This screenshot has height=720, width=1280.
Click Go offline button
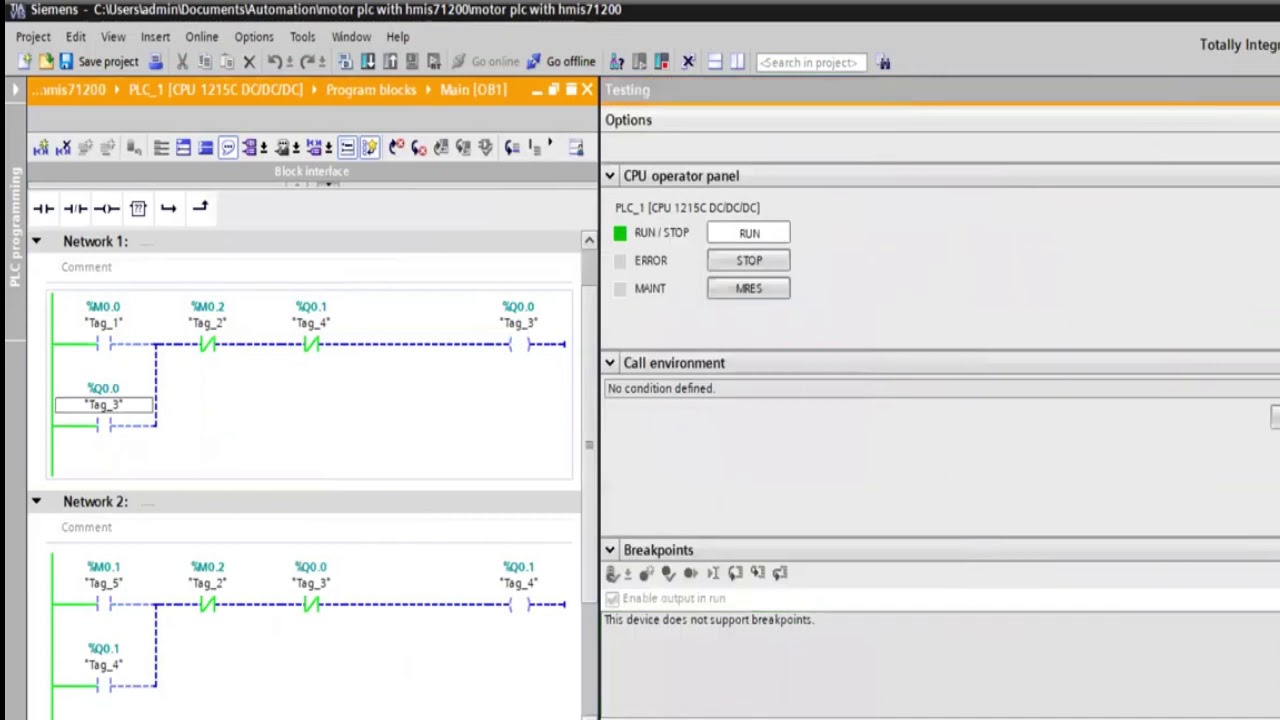561,62
